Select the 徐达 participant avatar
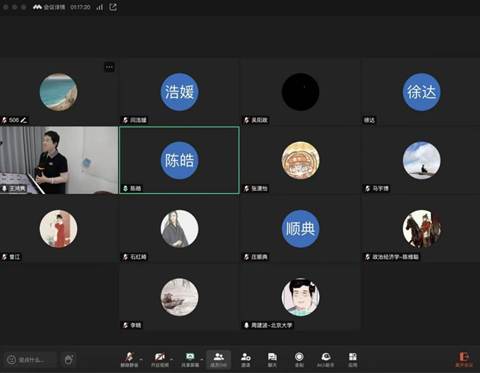480x373 pixels. tap(421, 92)
